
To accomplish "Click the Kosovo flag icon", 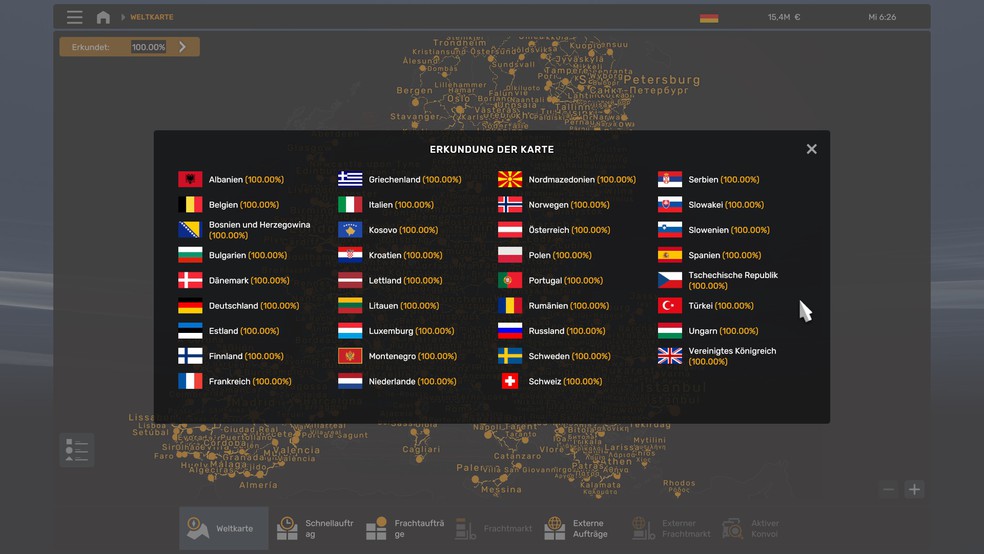I will point(350,230).
